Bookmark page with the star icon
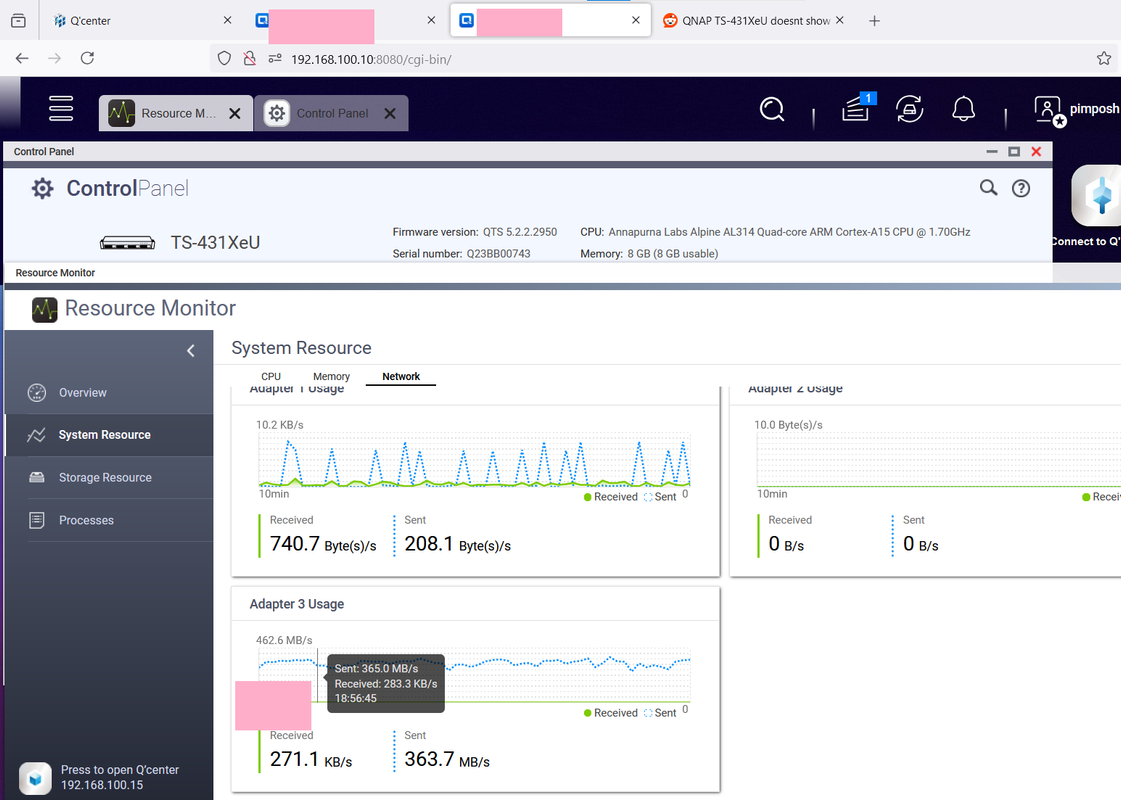The height and width of the screenshot is (800, 1121). click(1104, 59)
